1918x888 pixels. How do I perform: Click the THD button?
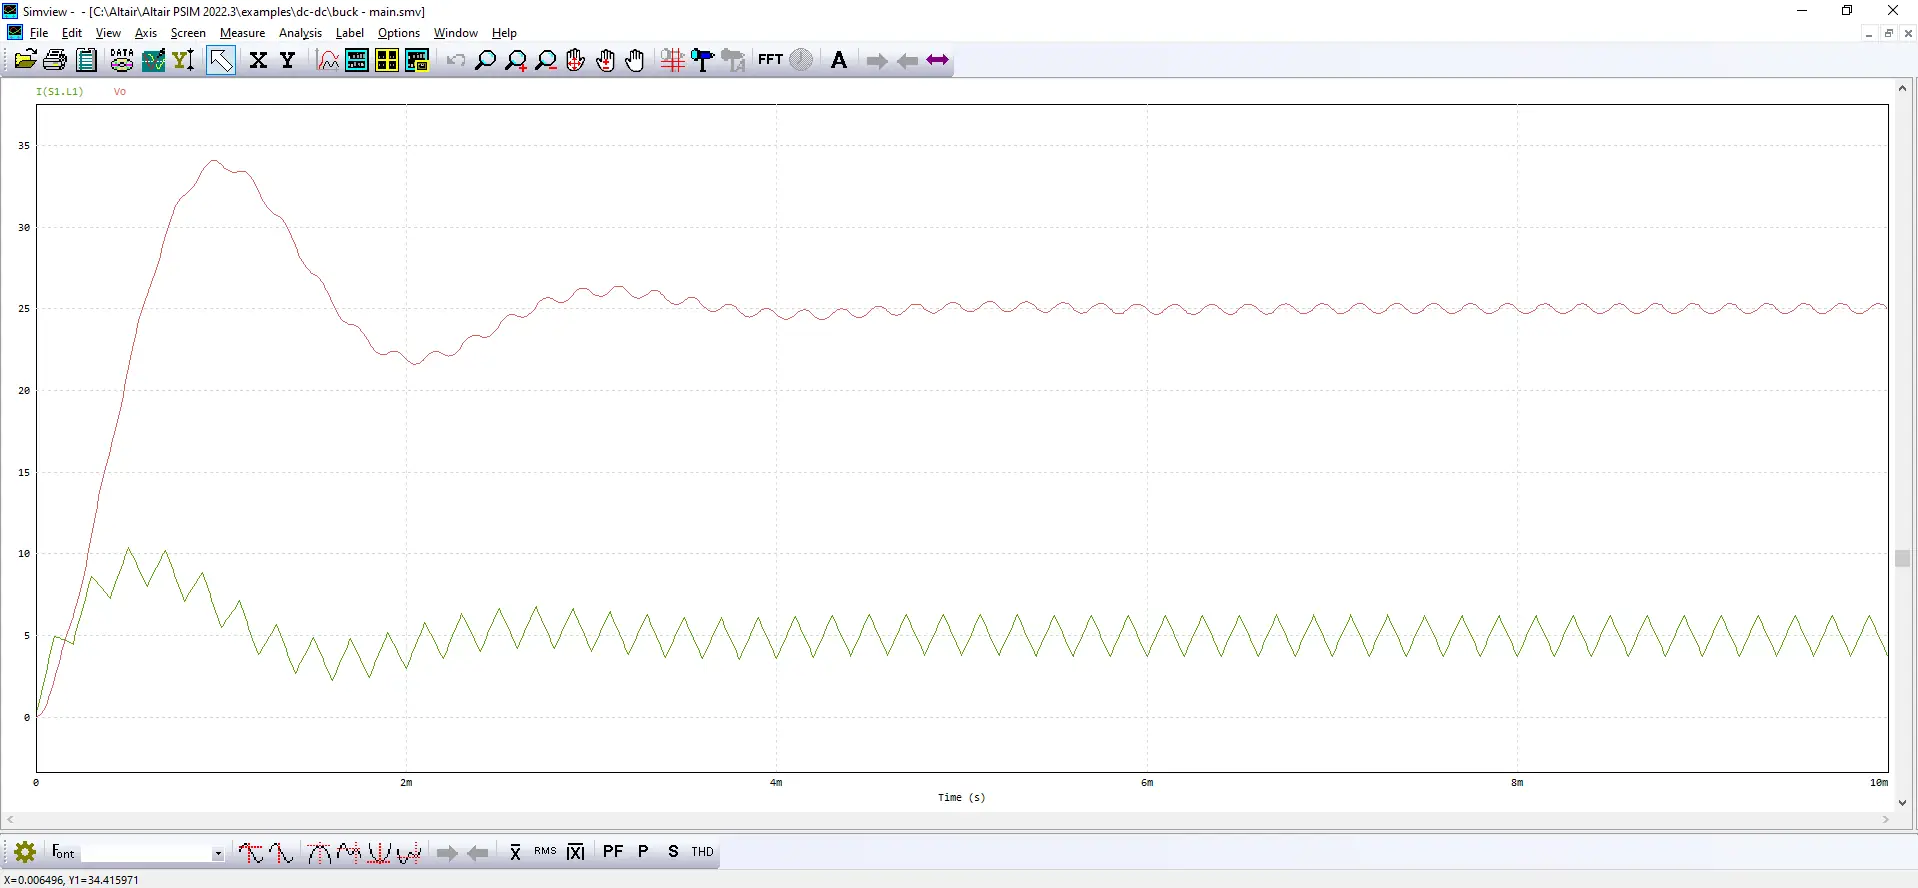[703, 852]
